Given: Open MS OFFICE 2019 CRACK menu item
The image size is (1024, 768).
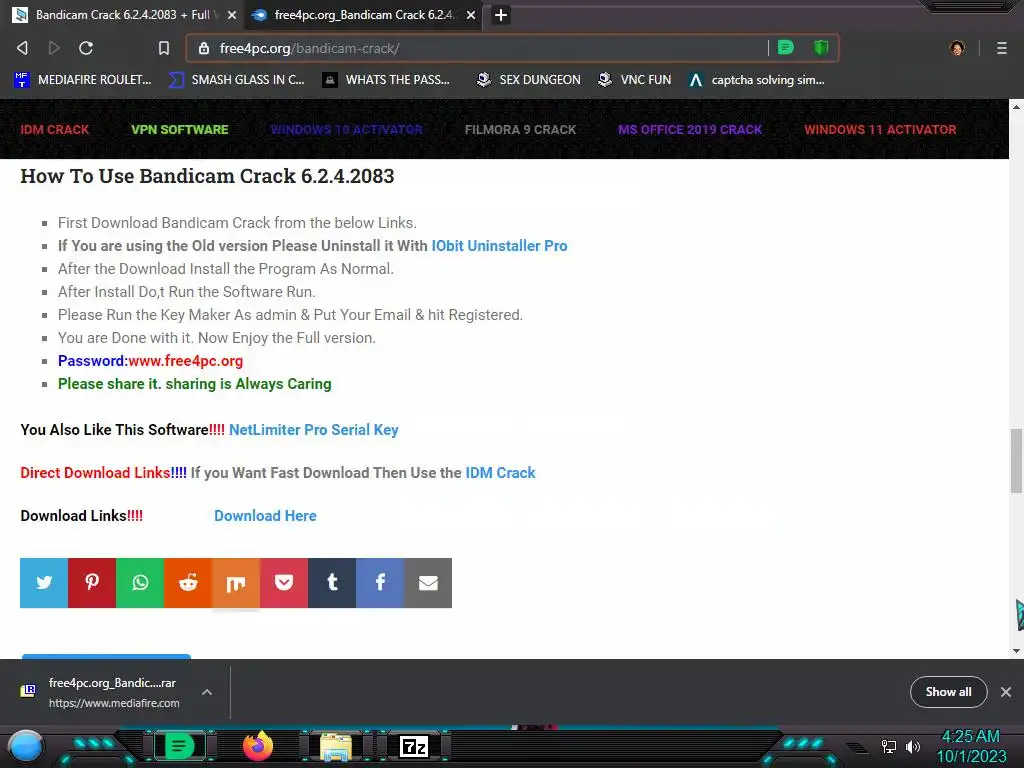Looking at the screenshot, I should click(x=690, y=129).
